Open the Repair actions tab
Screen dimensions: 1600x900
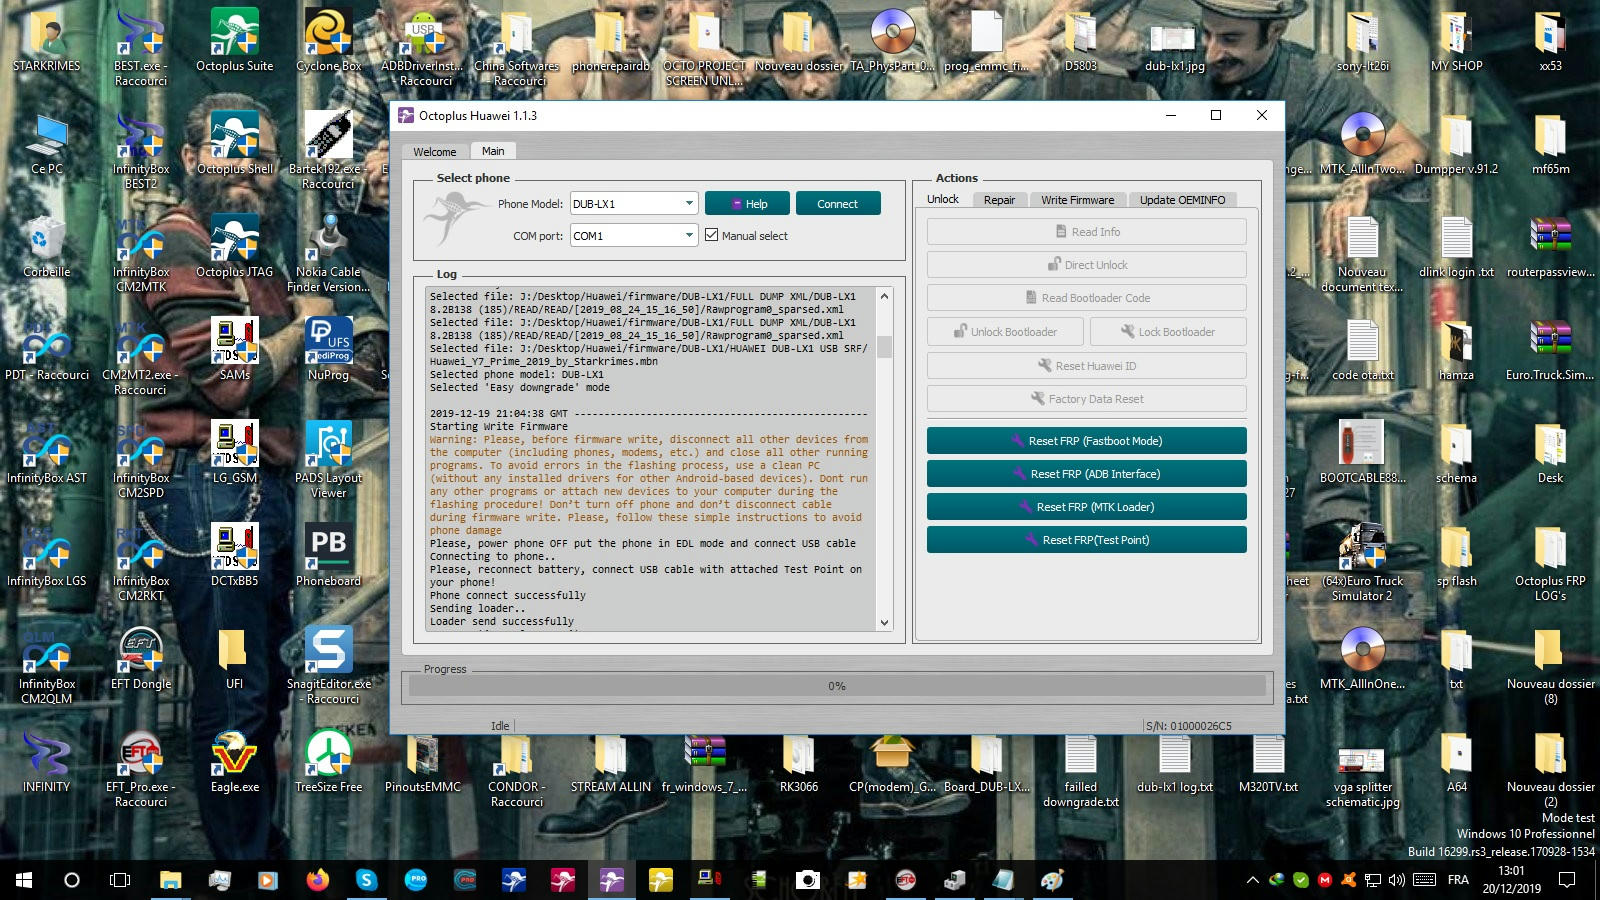[x=999, y=200]
